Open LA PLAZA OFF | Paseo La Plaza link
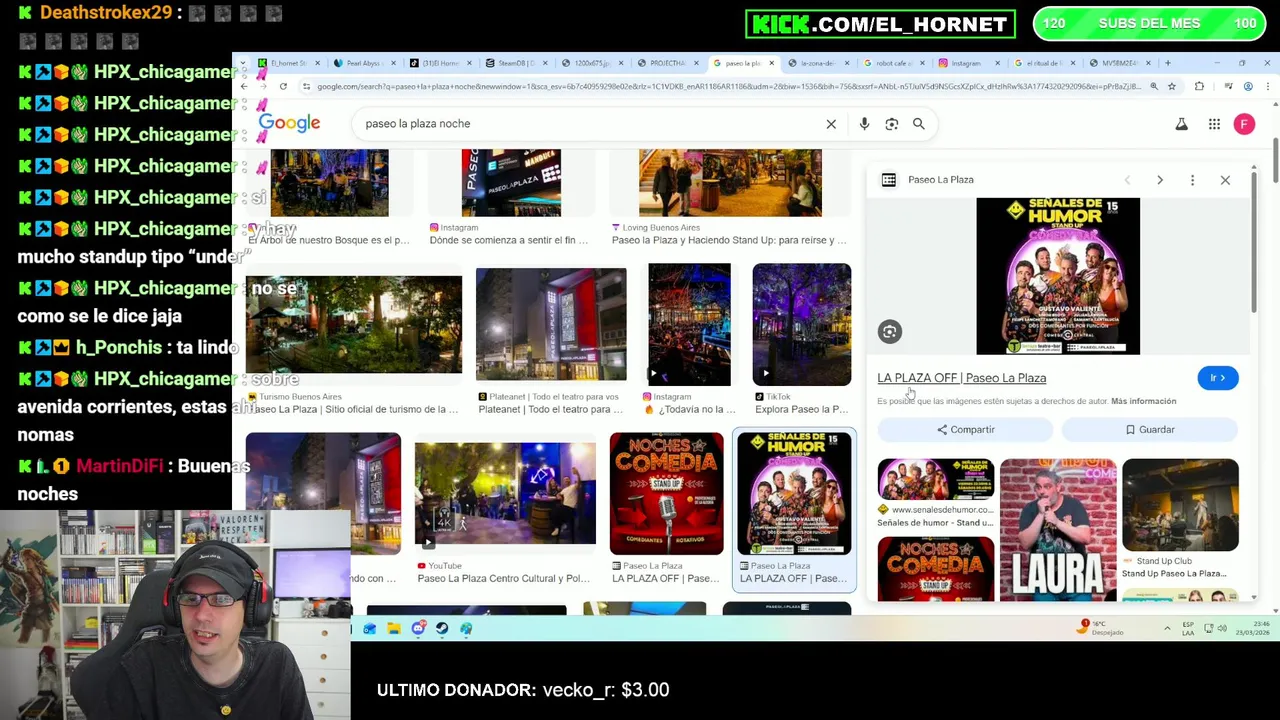Image resolution: width=1280 pixels, height=720 pixels. (x=962, y=378)
